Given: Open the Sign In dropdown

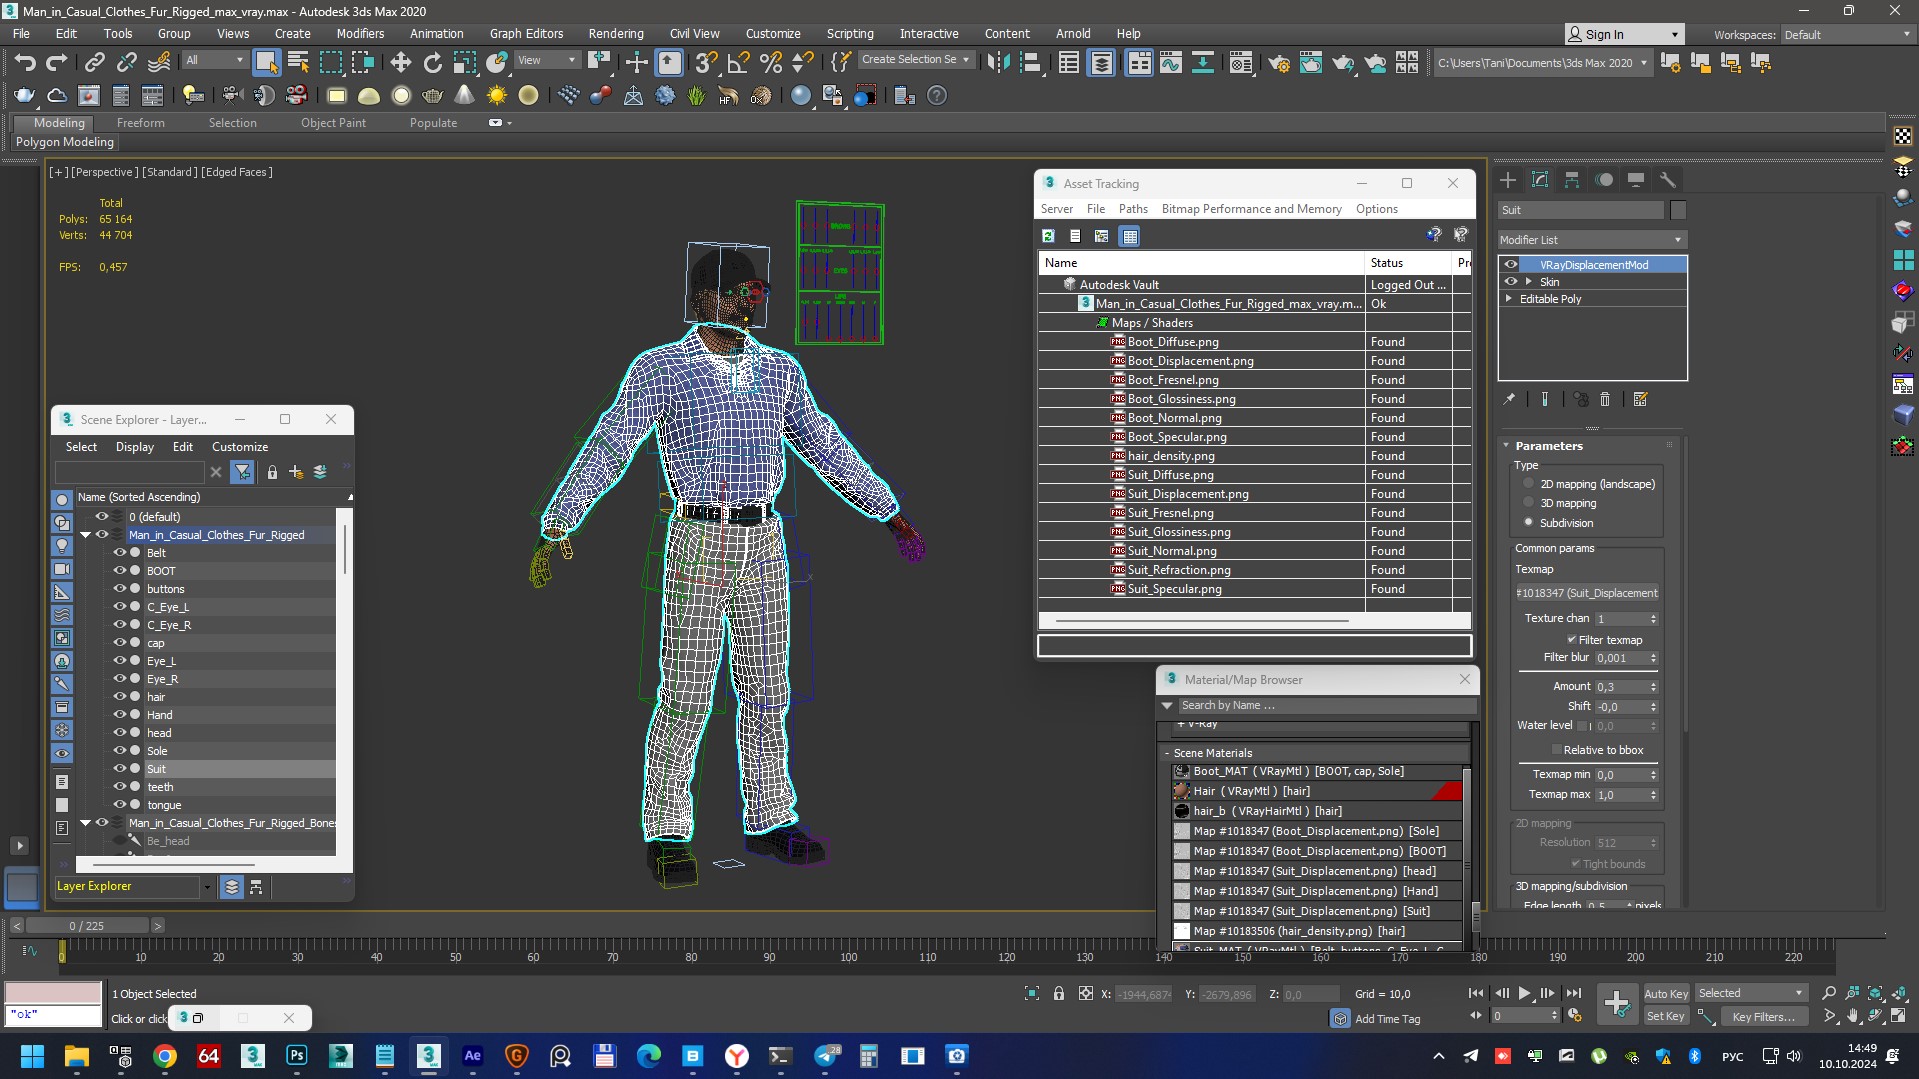Looking at the screenshot, I should click(x=1625, y=34).
